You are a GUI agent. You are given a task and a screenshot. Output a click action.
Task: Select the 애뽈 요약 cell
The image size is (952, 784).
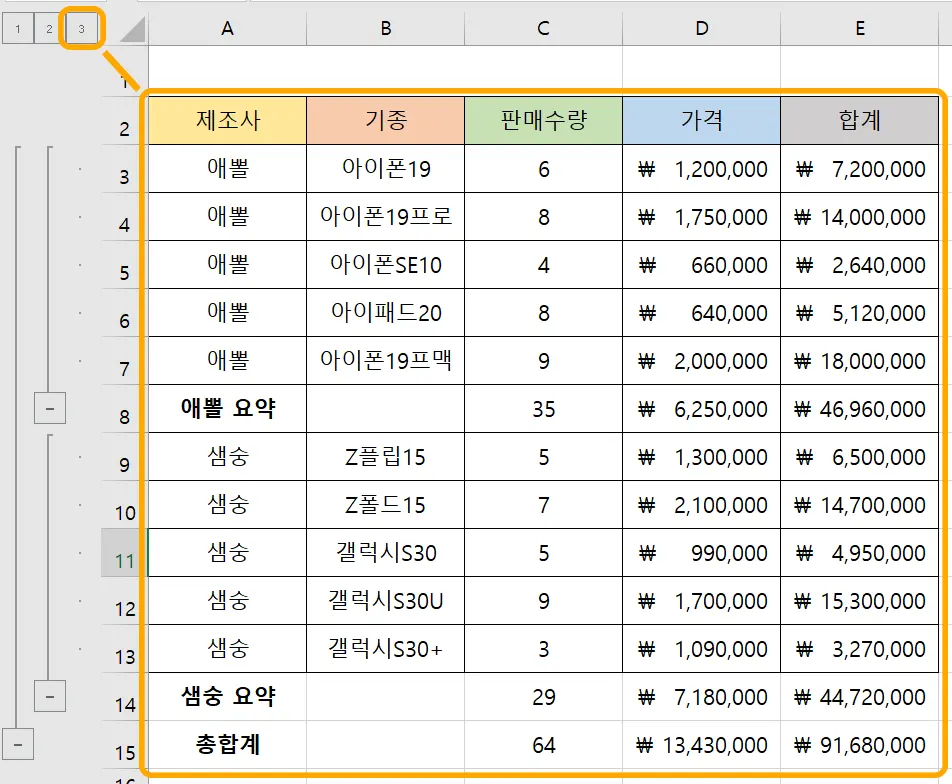click(x=228, y=409)
